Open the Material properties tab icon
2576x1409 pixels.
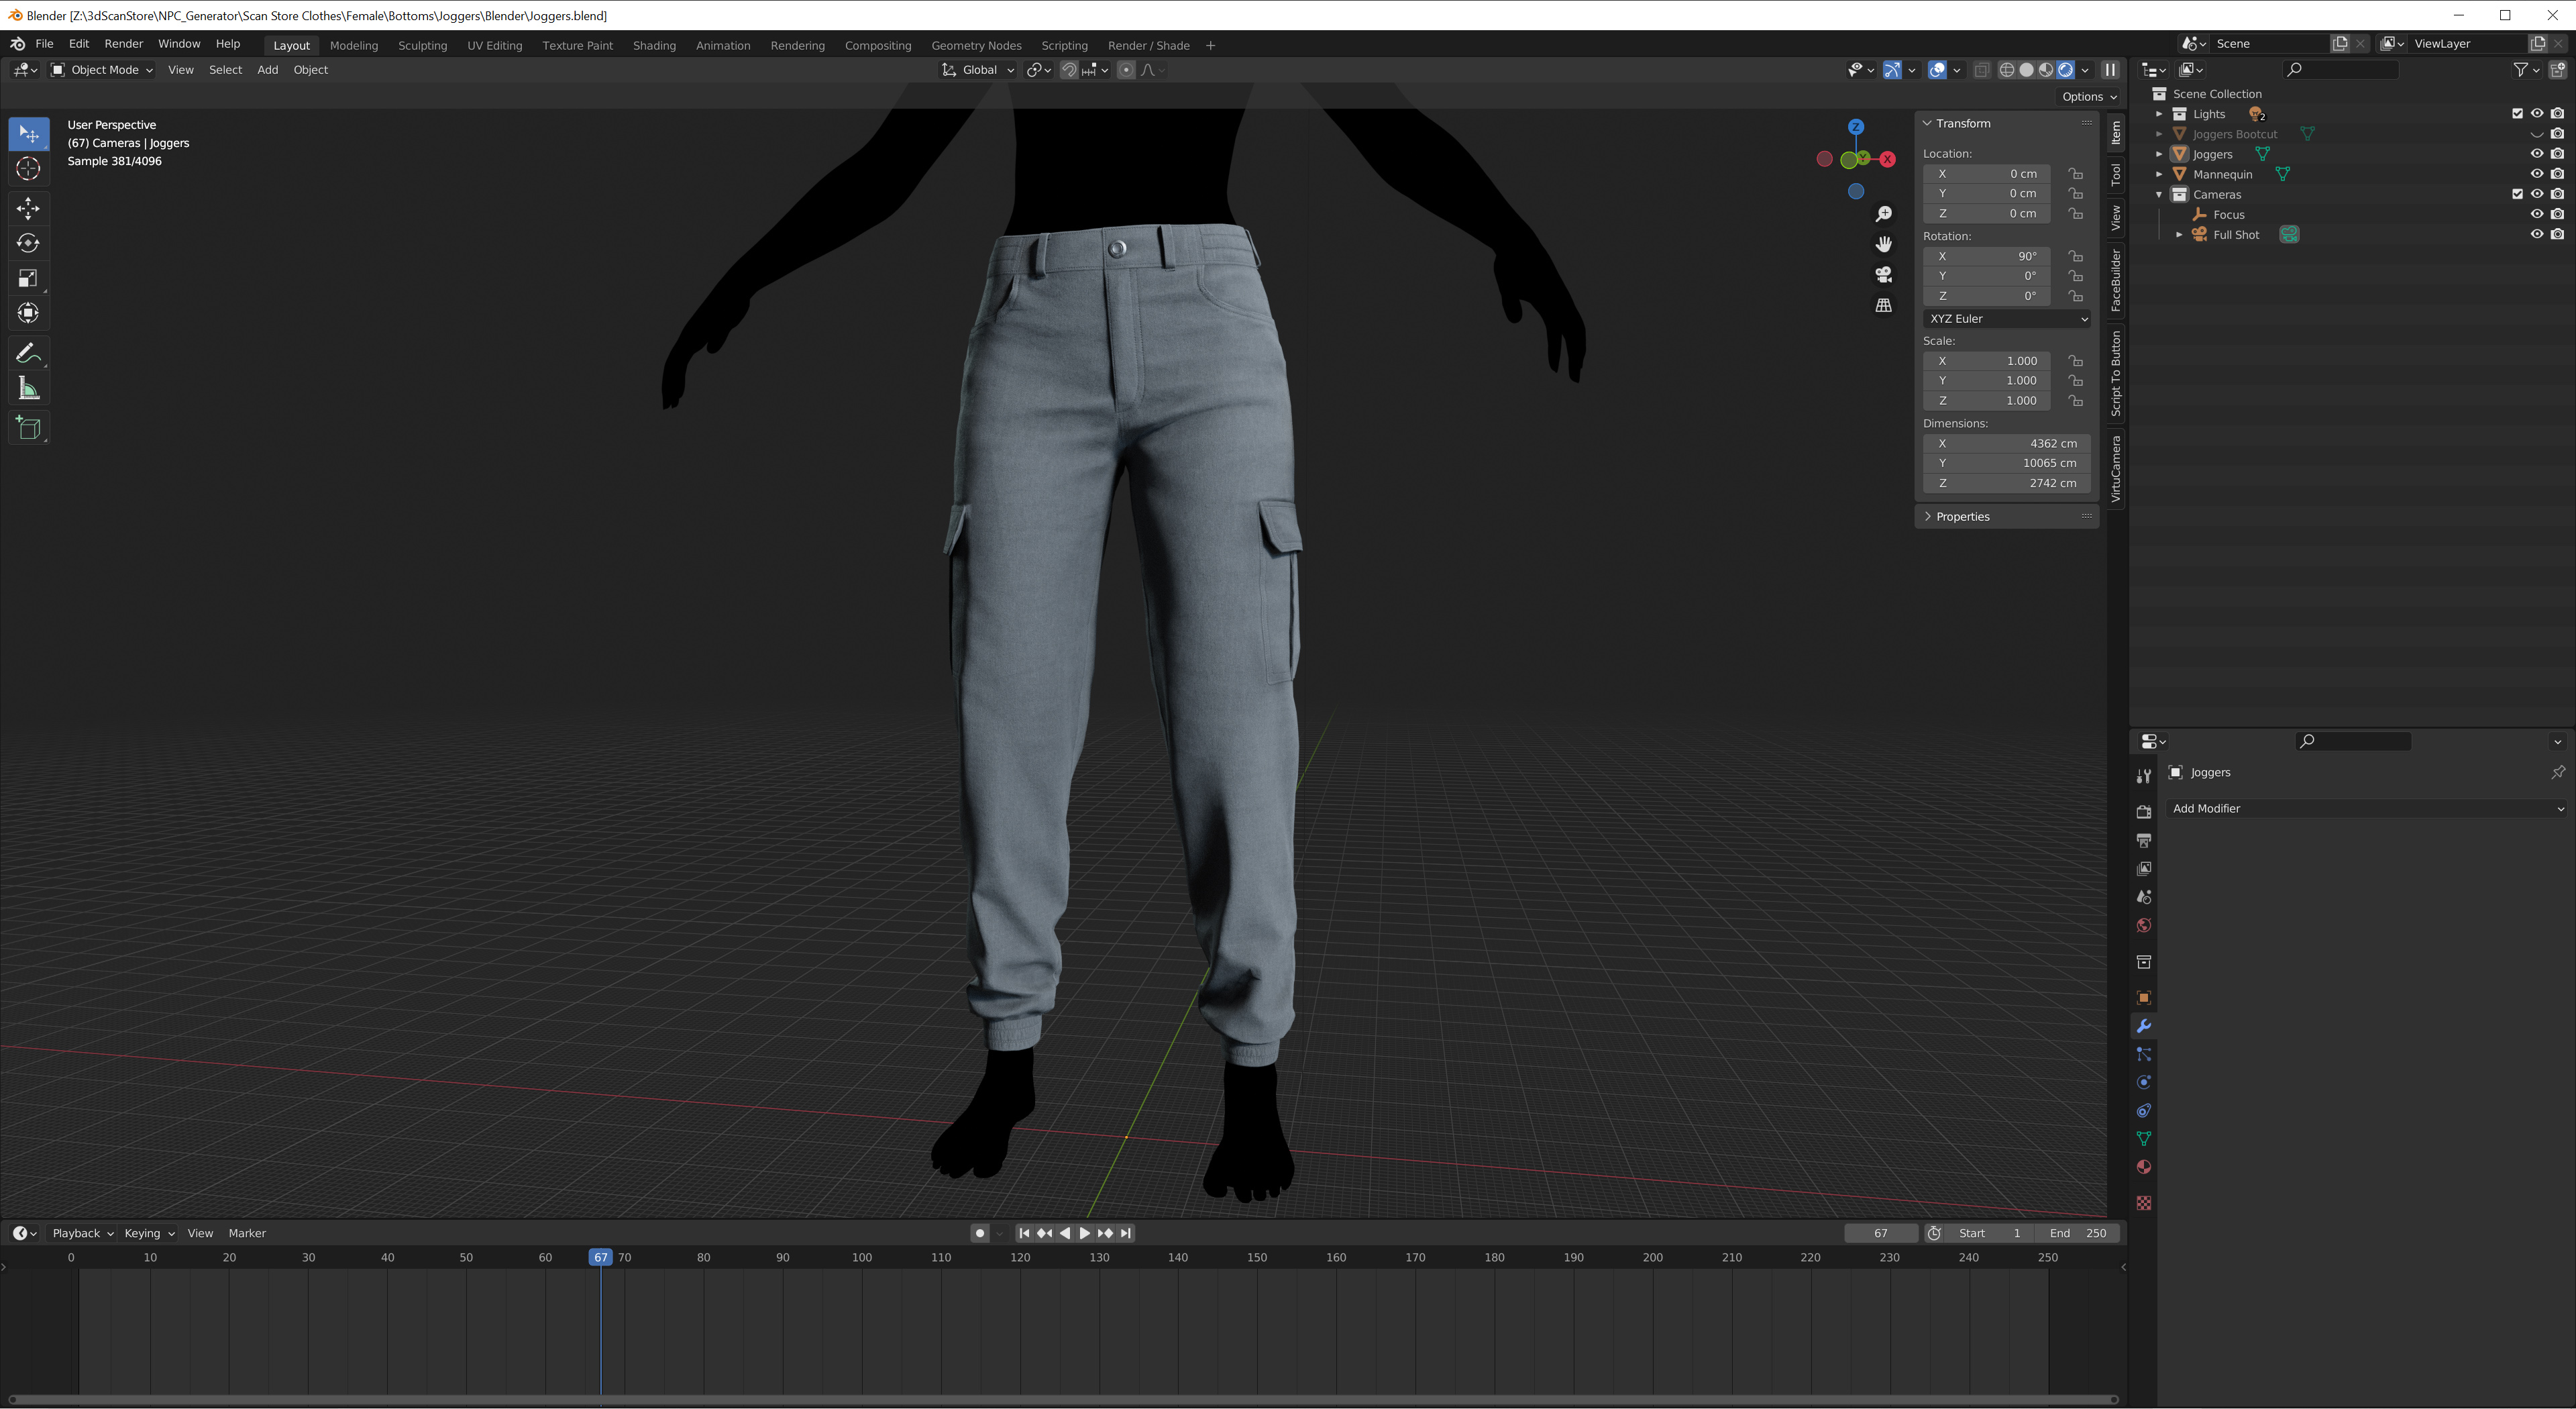[2143, 1167]
